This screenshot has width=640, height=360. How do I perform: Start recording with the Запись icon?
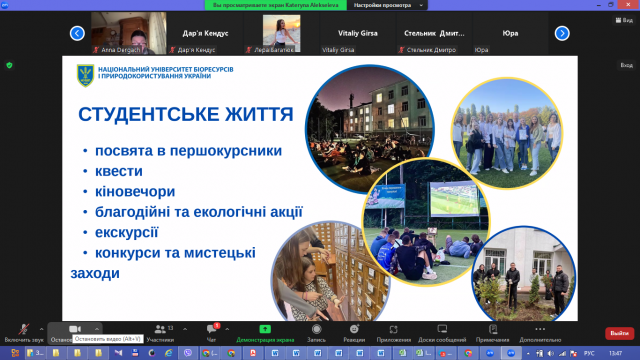coord(316,329)
